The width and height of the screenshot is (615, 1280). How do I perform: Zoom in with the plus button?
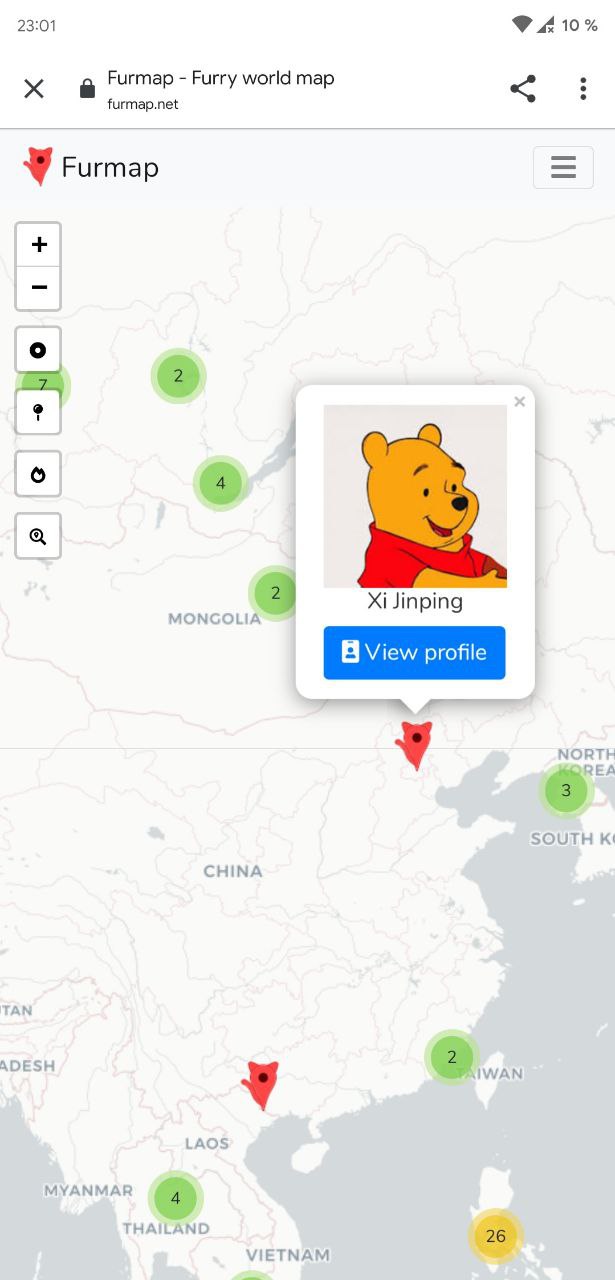(39, 245)
